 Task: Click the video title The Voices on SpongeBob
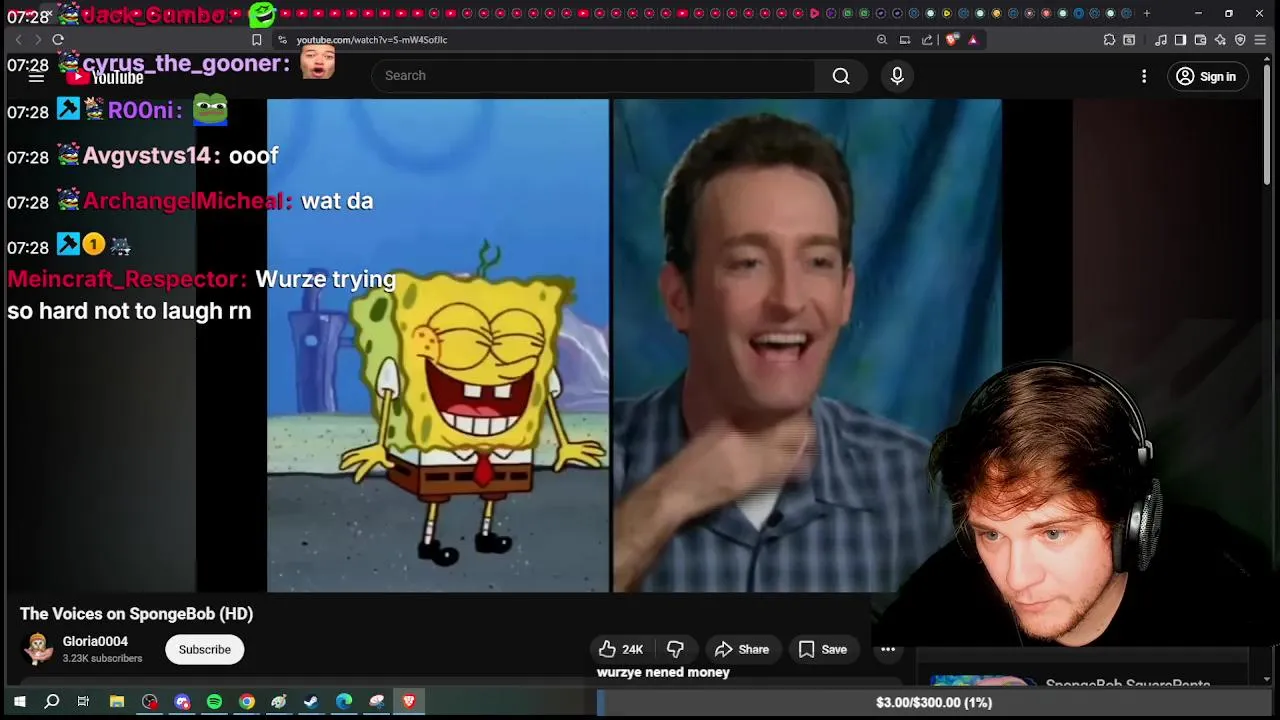136,614
